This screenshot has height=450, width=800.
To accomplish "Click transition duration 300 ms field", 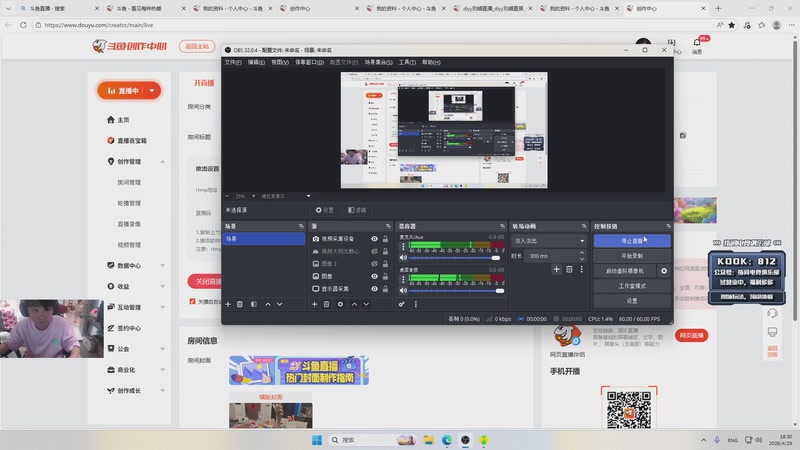I will coord(552,256).
